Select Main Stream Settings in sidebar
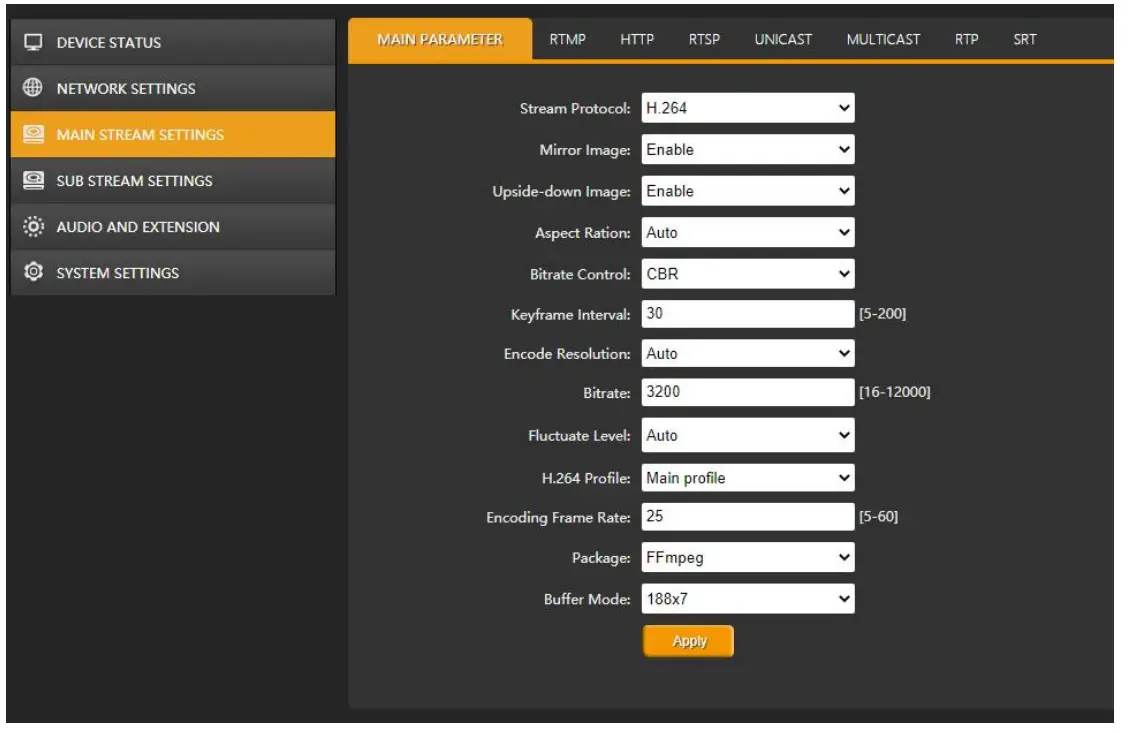Image resolution: width=1128 pixels, height=733 pixels. 173,135
